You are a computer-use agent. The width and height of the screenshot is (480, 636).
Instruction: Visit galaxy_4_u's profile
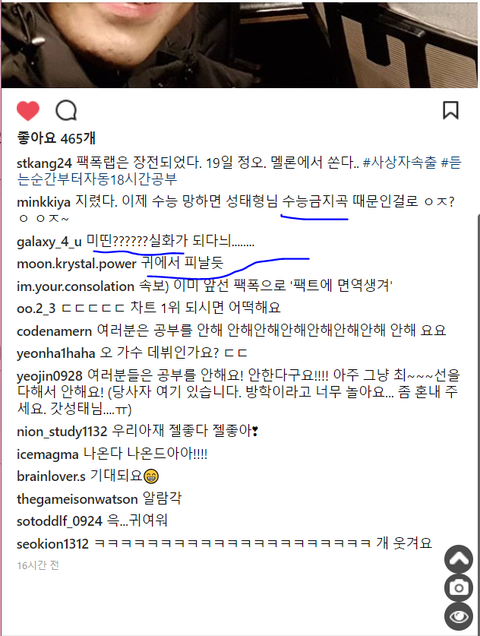click(x=49, y=242)
